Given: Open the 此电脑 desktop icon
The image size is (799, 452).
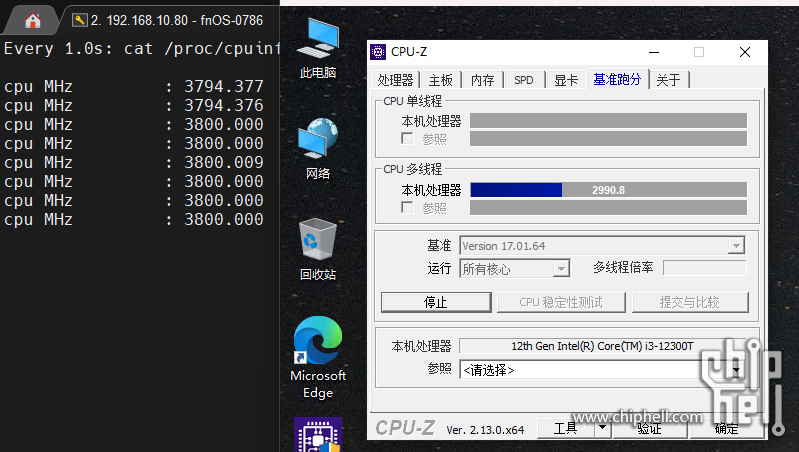Looking at the screenshot, I should click(318, 48).
